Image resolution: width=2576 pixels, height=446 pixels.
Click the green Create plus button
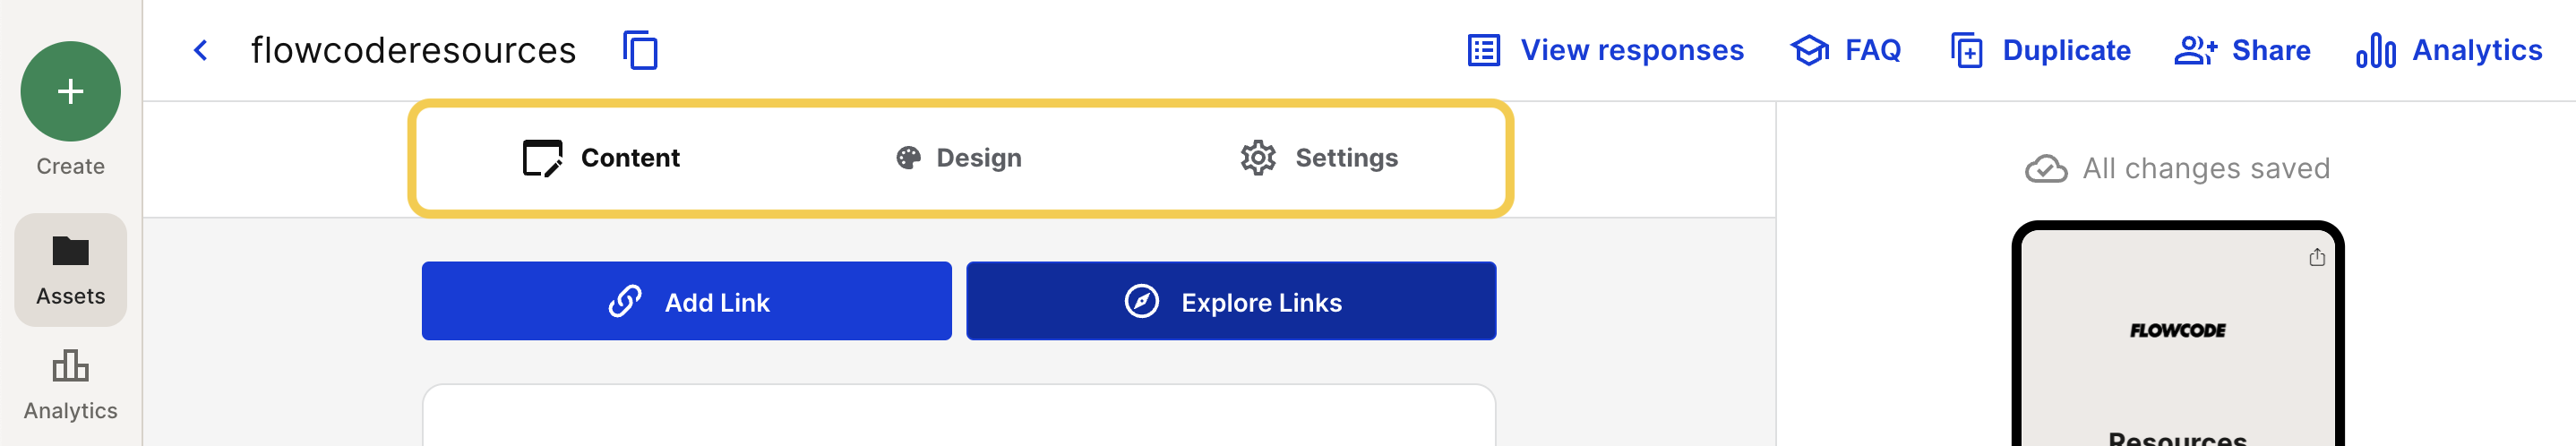pyautogui.click(x=70, y=91)
